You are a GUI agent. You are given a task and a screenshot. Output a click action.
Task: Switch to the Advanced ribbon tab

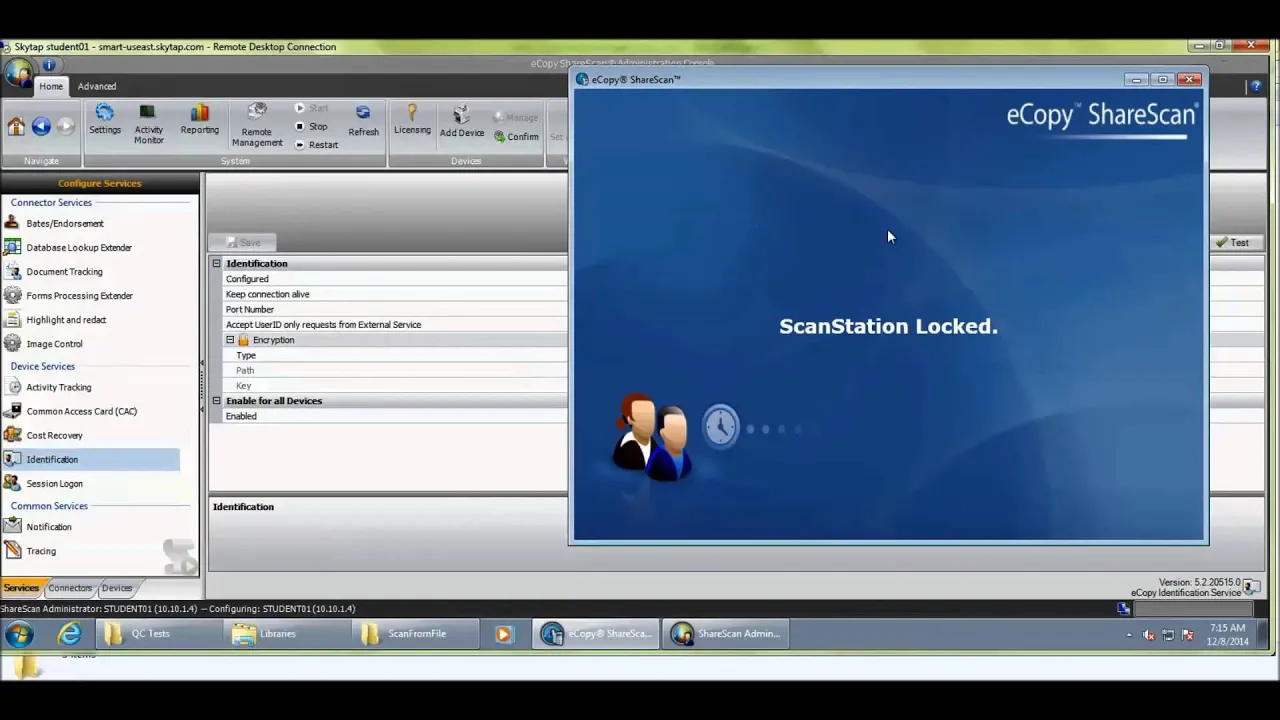click(97, 86)
